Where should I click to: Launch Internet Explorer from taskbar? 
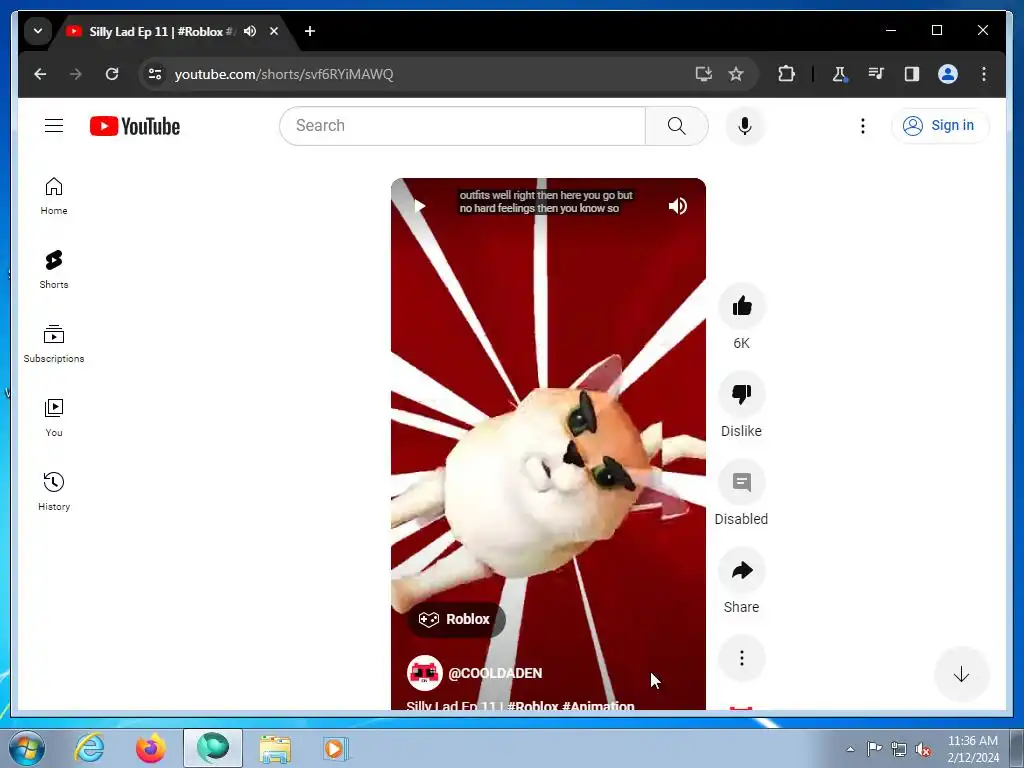click(x=89, y=748)
